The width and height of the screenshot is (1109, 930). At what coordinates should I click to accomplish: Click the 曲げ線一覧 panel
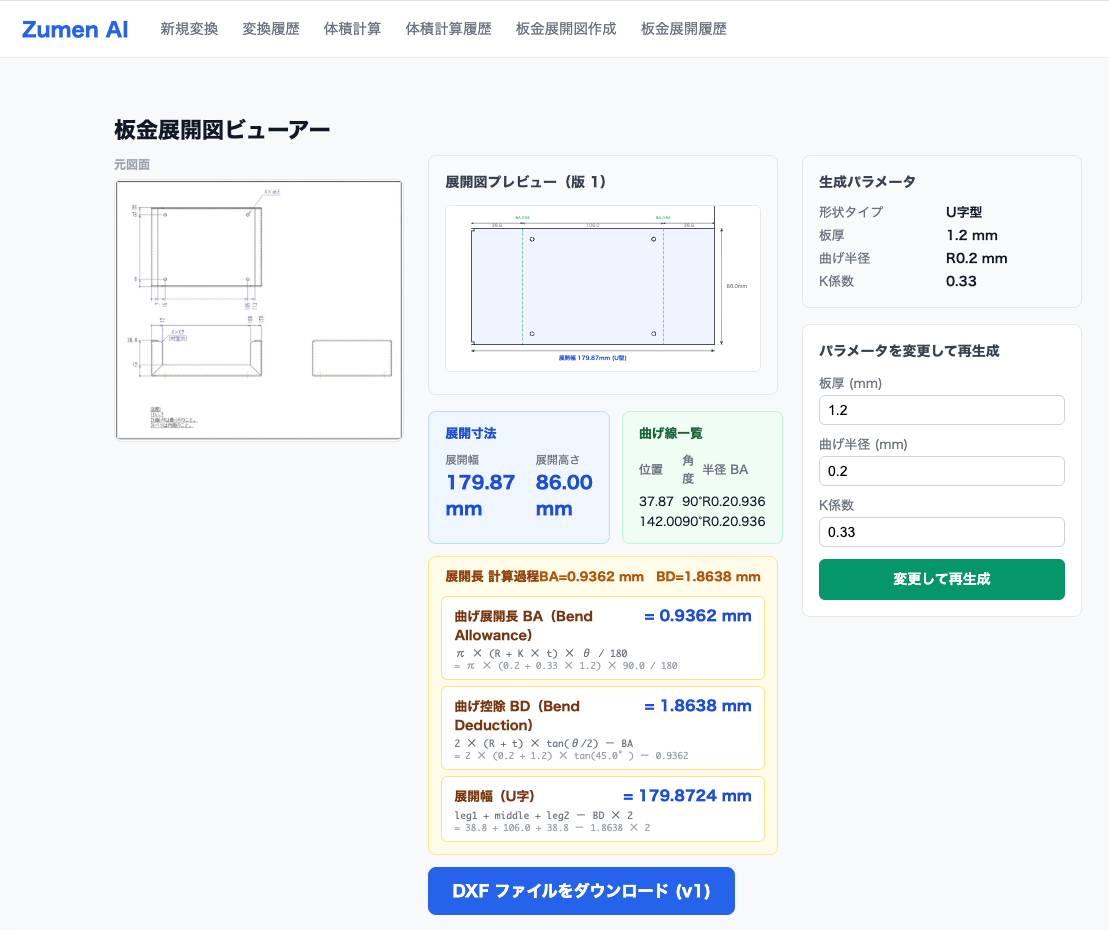pos(703,477)
